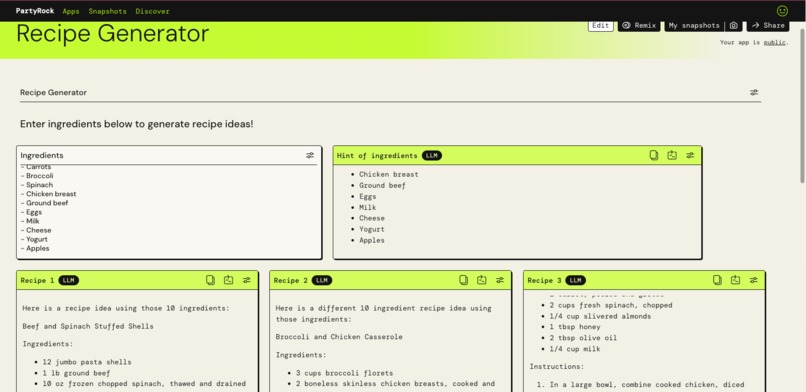Click 'Enter ingredients below to generate recipe ideas!' text

coord(137,124)
